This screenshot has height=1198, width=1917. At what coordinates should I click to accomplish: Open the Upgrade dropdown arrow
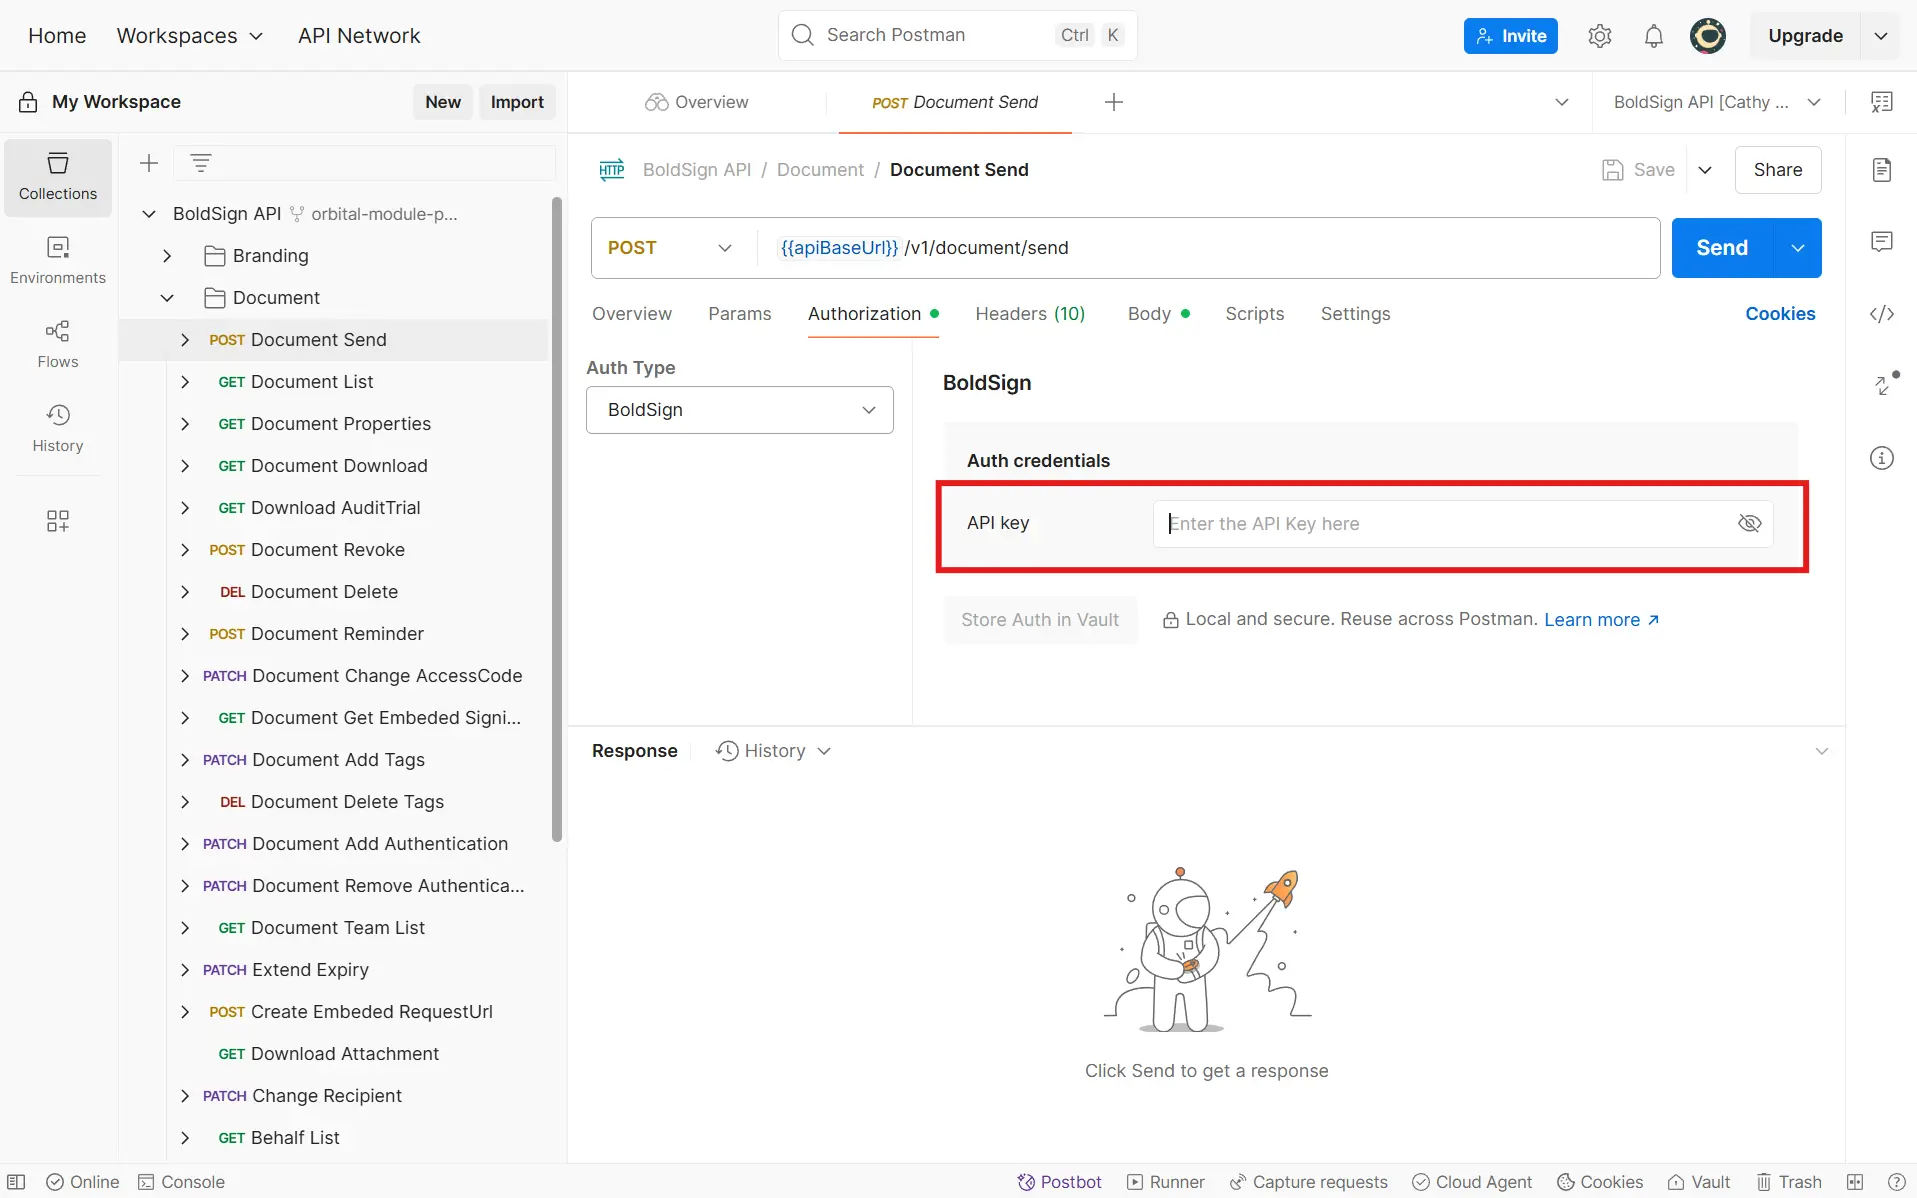pos(1881,36)
